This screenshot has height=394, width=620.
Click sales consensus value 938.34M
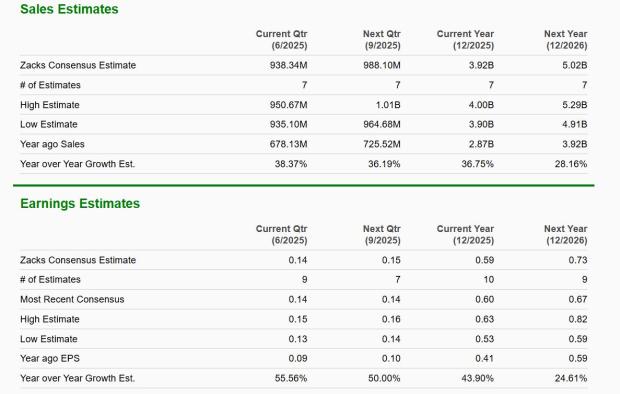[x=288, y=65]
